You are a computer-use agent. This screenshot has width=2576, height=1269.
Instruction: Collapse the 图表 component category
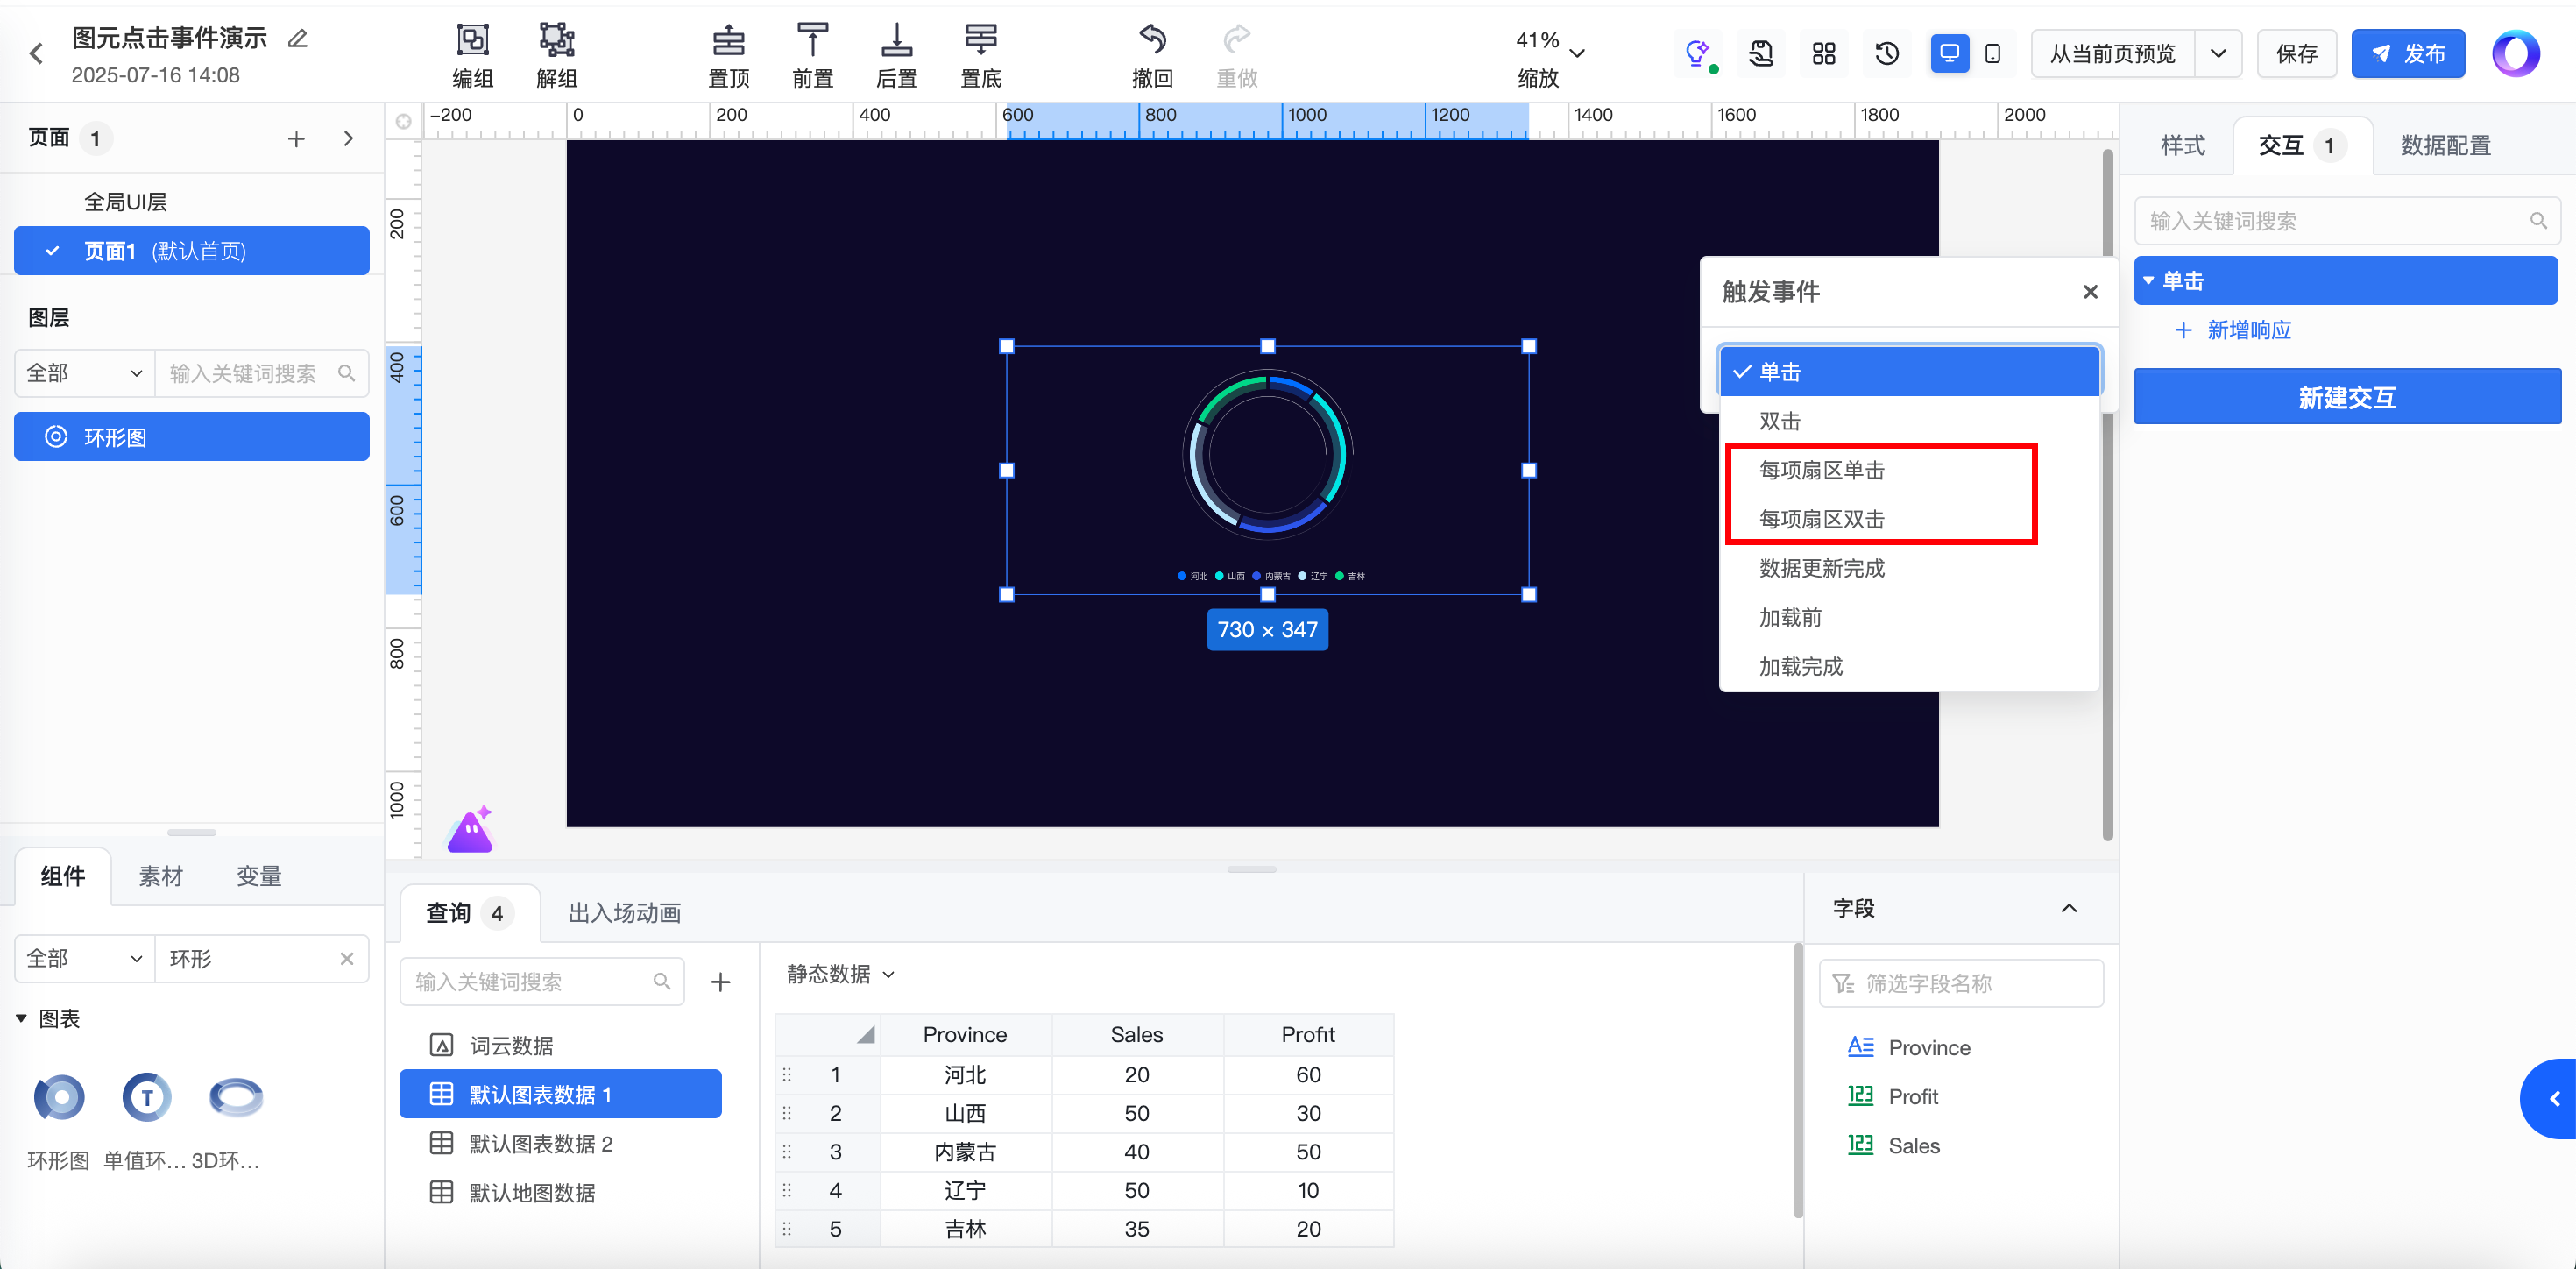[22, 1019]
